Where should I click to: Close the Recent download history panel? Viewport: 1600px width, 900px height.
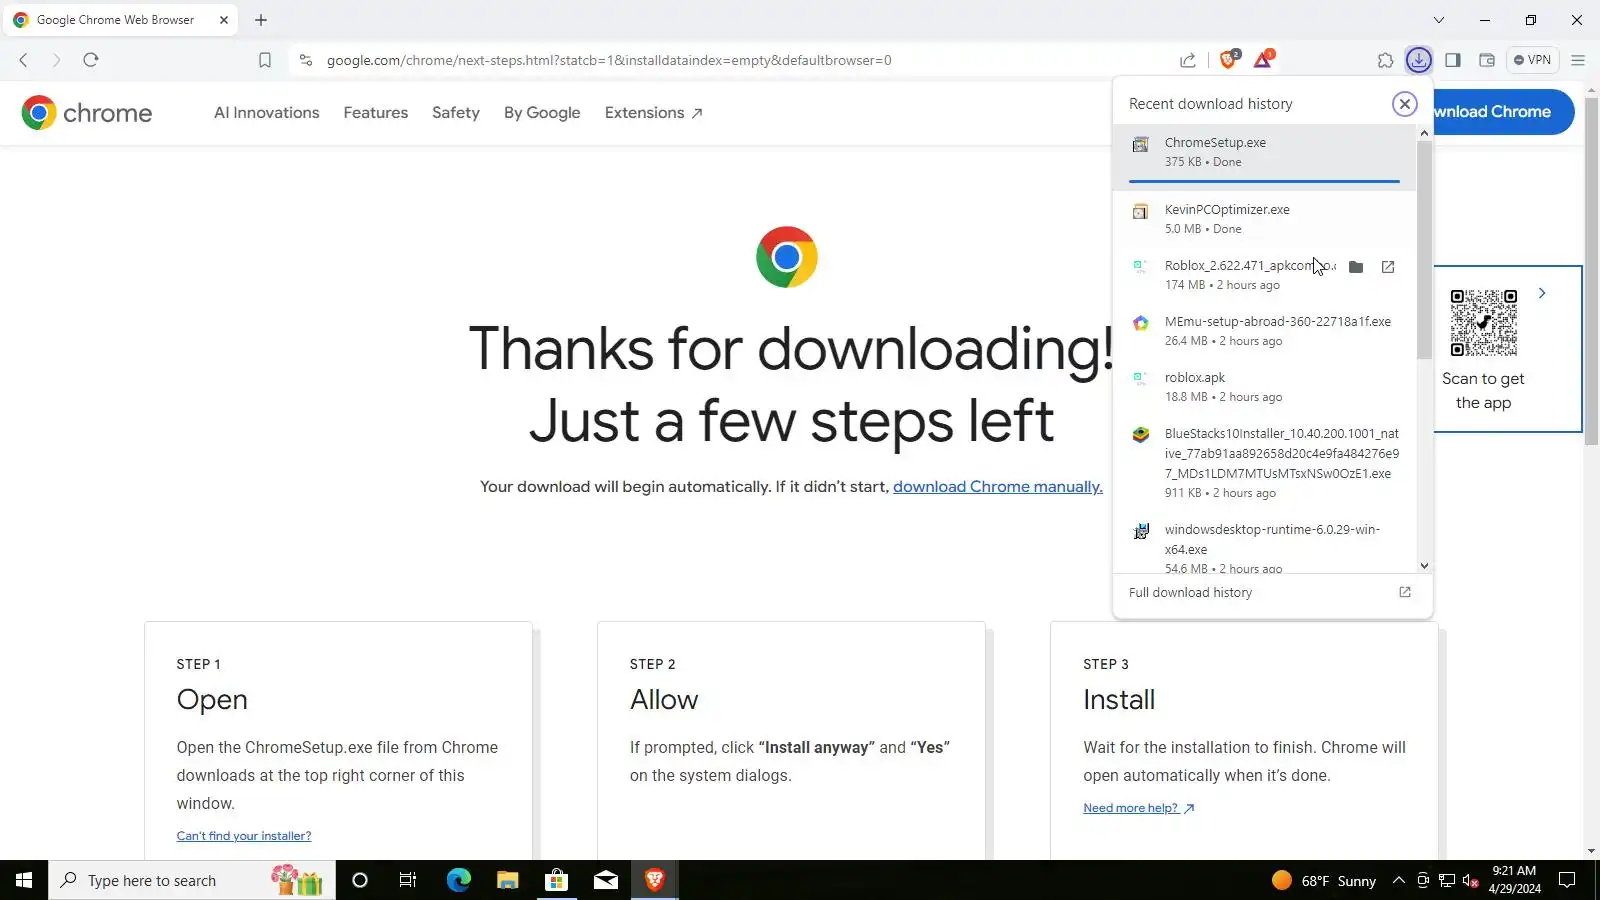coord(1405,104)
